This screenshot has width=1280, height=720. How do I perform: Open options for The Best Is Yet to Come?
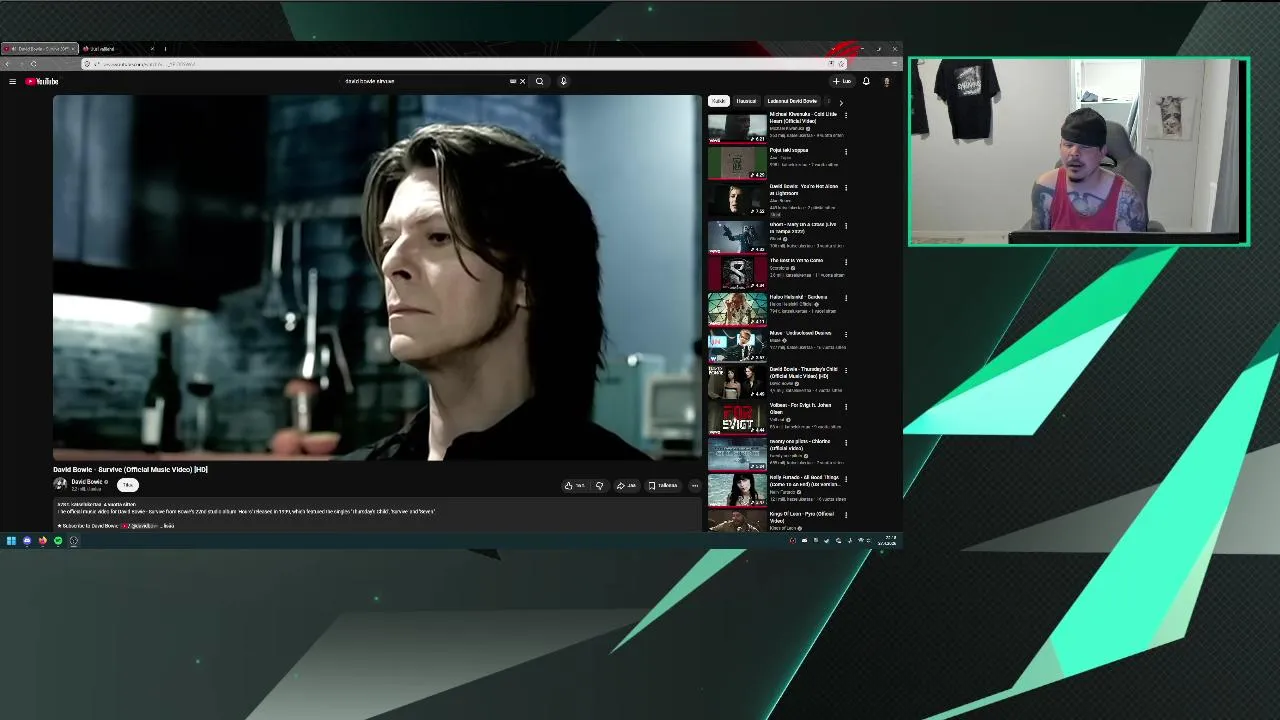tap(846, 261)
